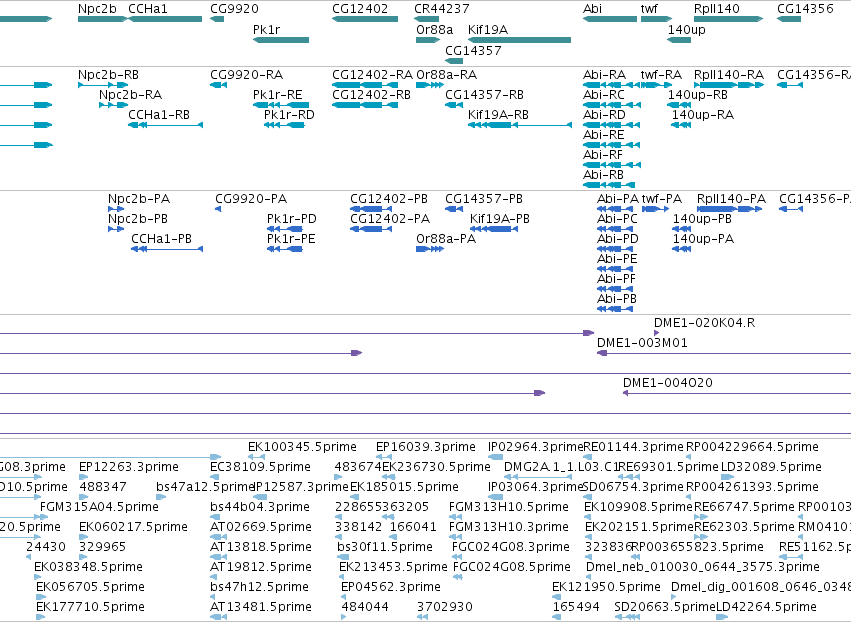Viewport: 851px width, 622px height.
Task: Open the Or88a-RA transcript label
Action: click(446, 74)
